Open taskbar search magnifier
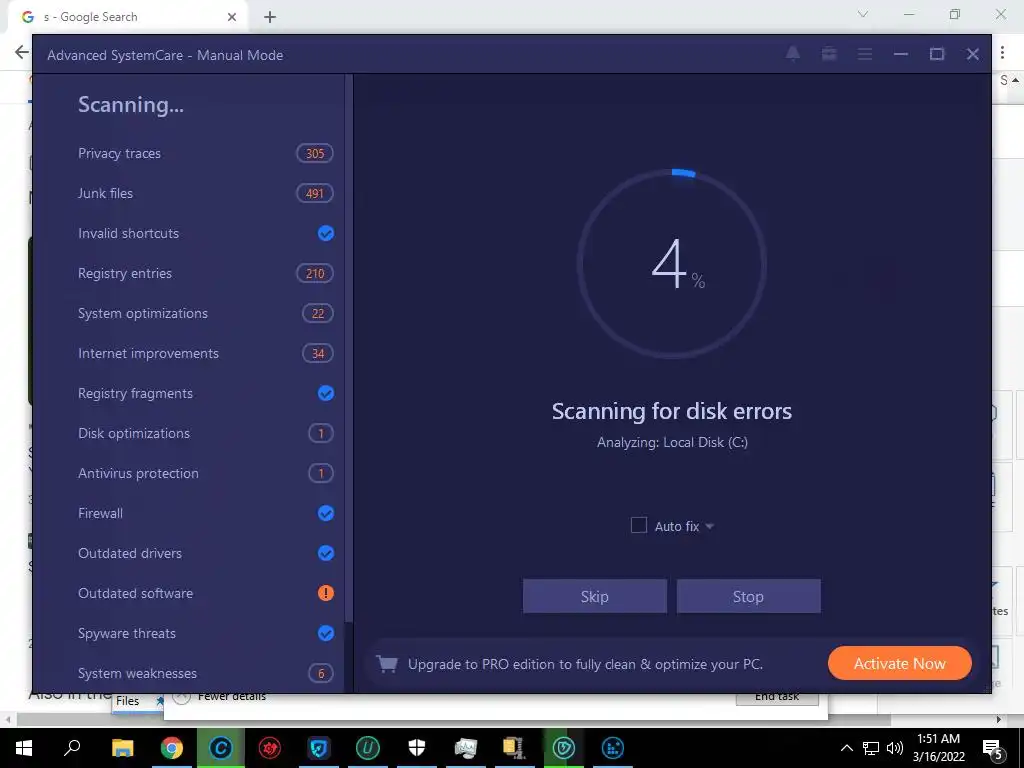 [72, 748]
